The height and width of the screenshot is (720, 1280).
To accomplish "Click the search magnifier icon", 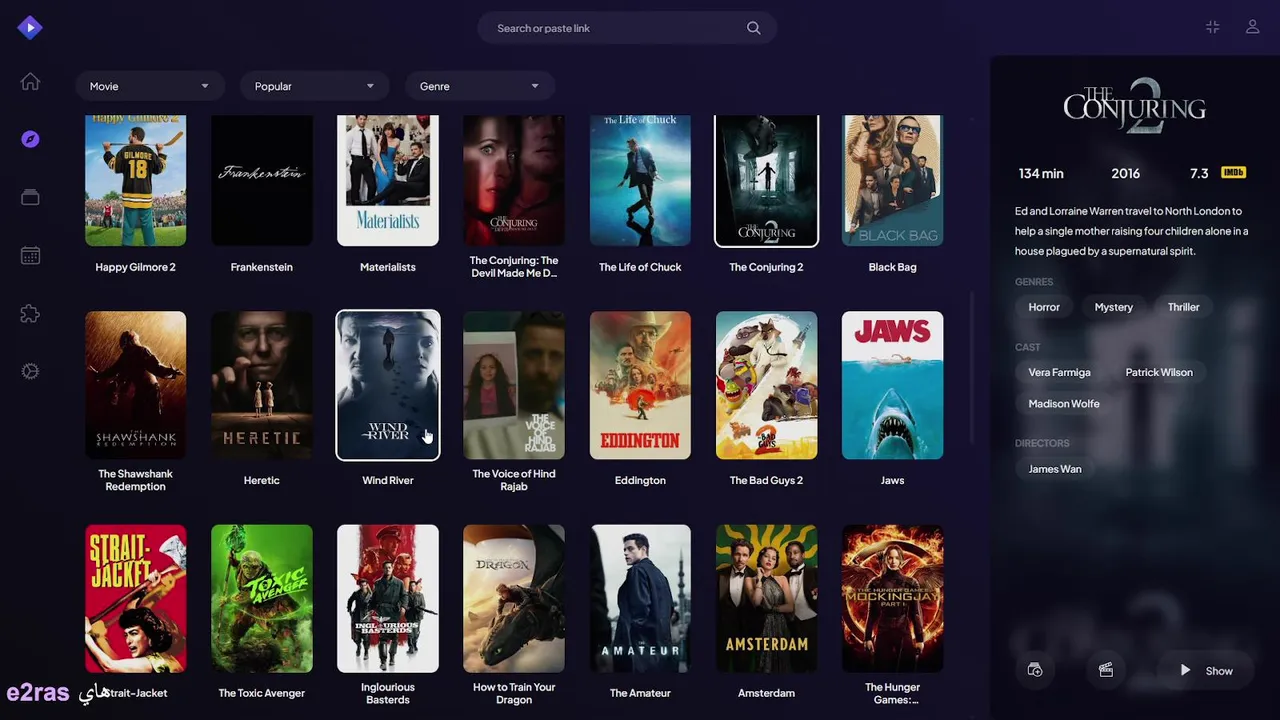I will pyautogui.click(x=754, y=28).
